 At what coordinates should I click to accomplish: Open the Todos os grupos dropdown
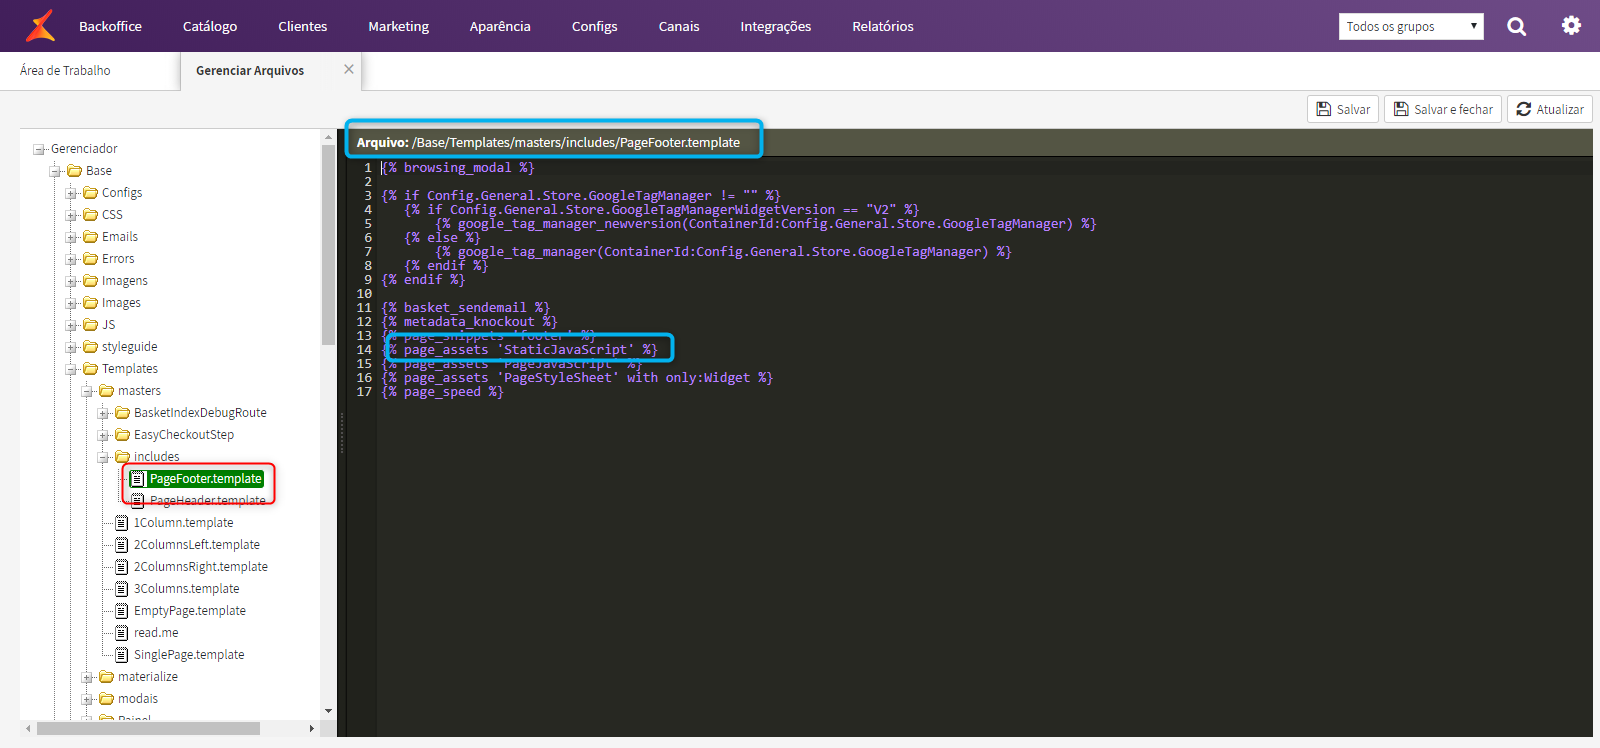pos(1411,26)
